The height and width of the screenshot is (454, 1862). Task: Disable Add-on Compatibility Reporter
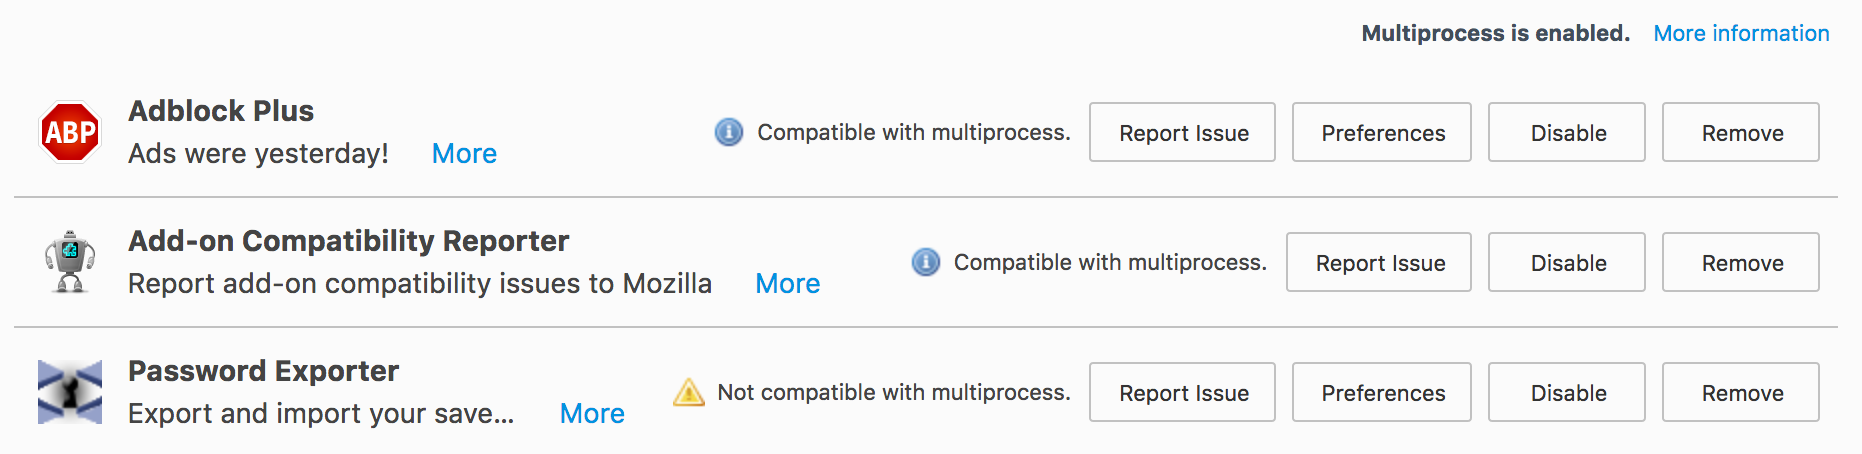[x=1567, y=262]
